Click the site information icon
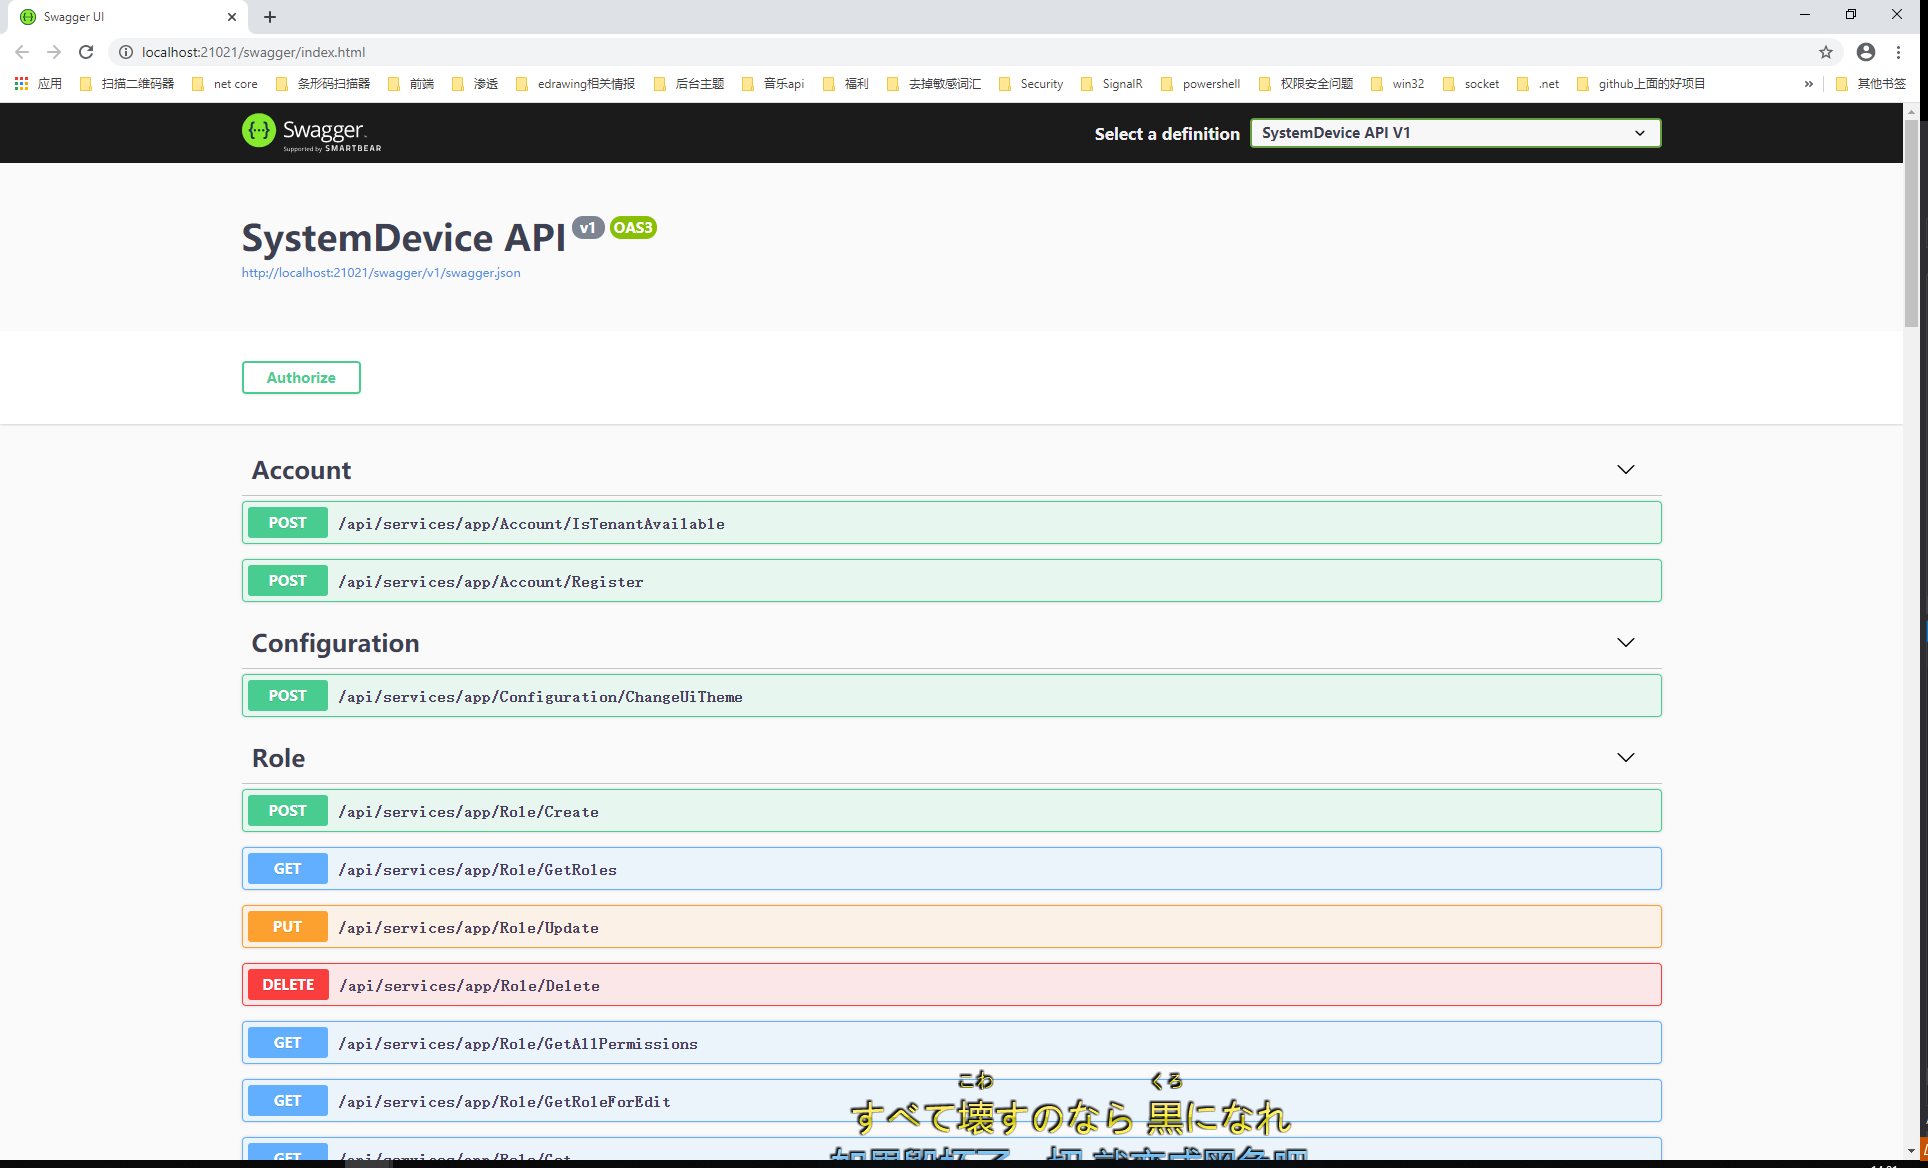Screen dimensions: 1928x1168 [126, 52]
